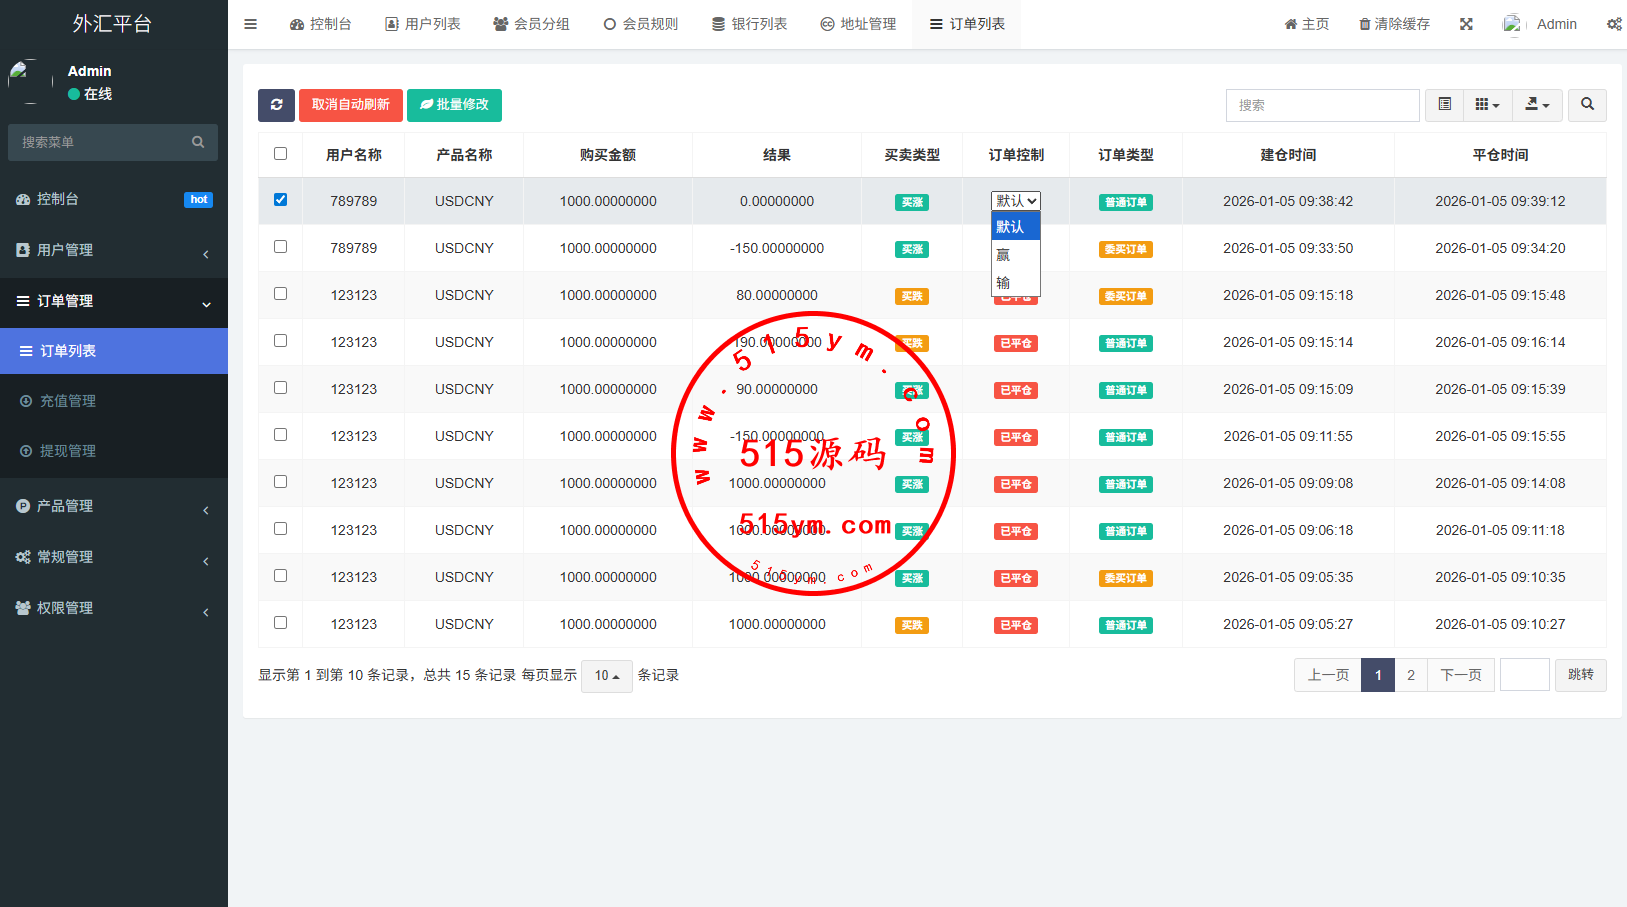Go to page 2 of records
The image size is (1627, 907).
point(1410,675)
